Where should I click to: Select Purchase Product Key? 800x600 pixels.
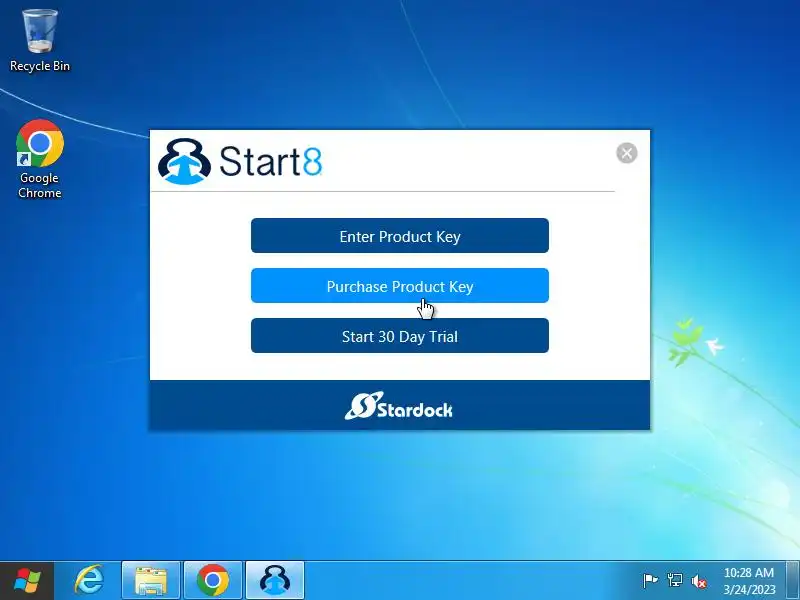tap(399, 286)
